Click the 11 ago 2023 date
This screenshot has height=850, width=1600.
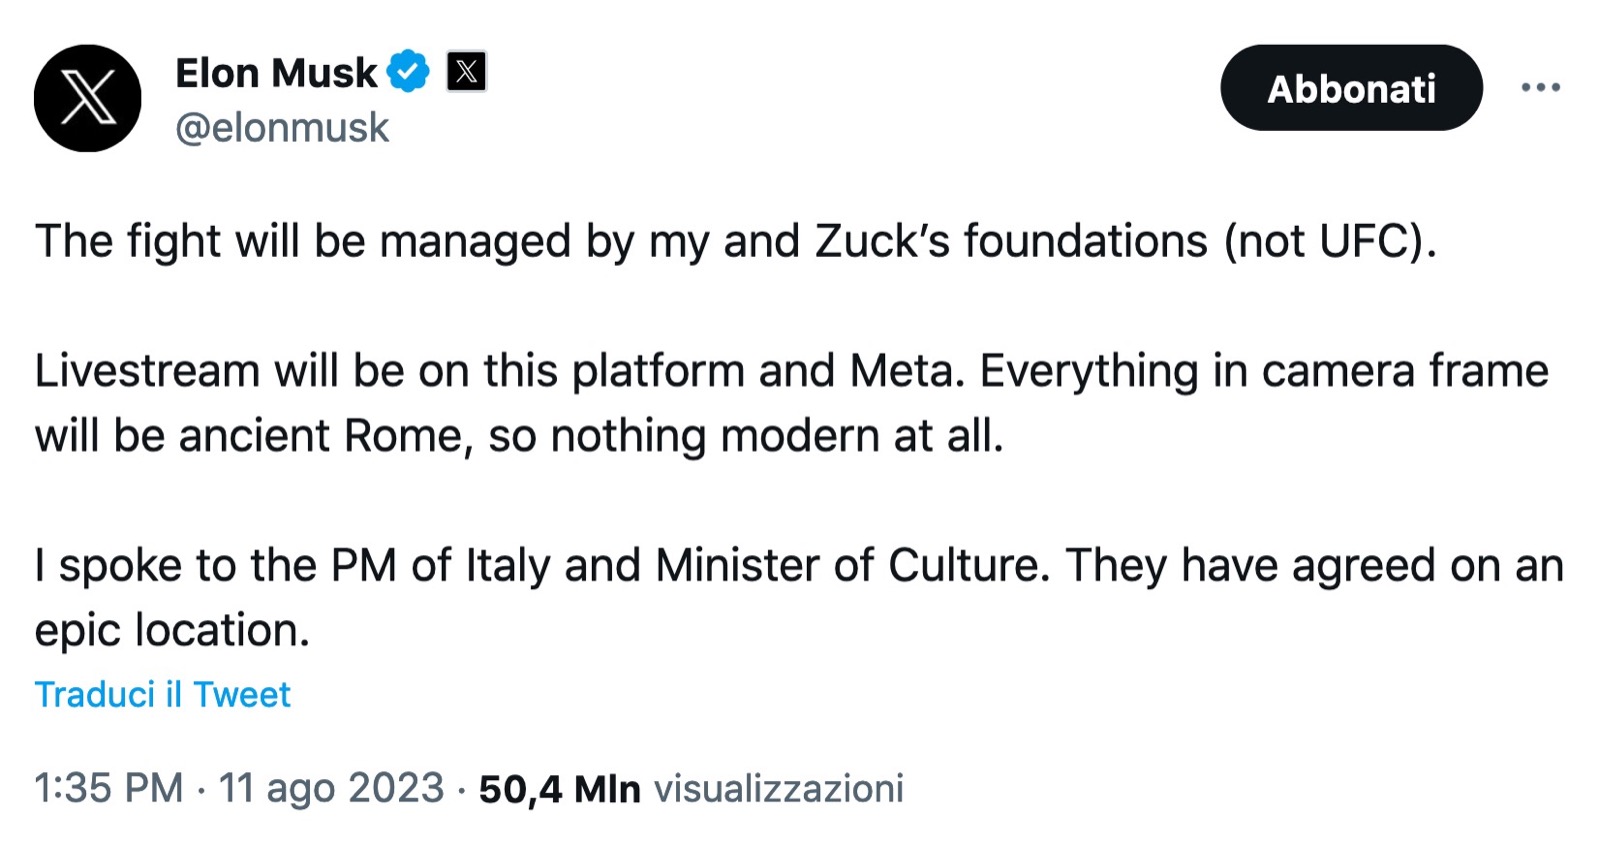click(331, 788)
